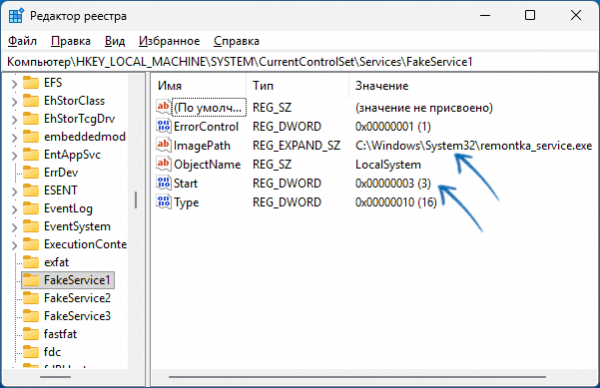This screenshot has width=600, height=388.
Task: Click the EventLog folder icon
Action: tap(31, 209)
